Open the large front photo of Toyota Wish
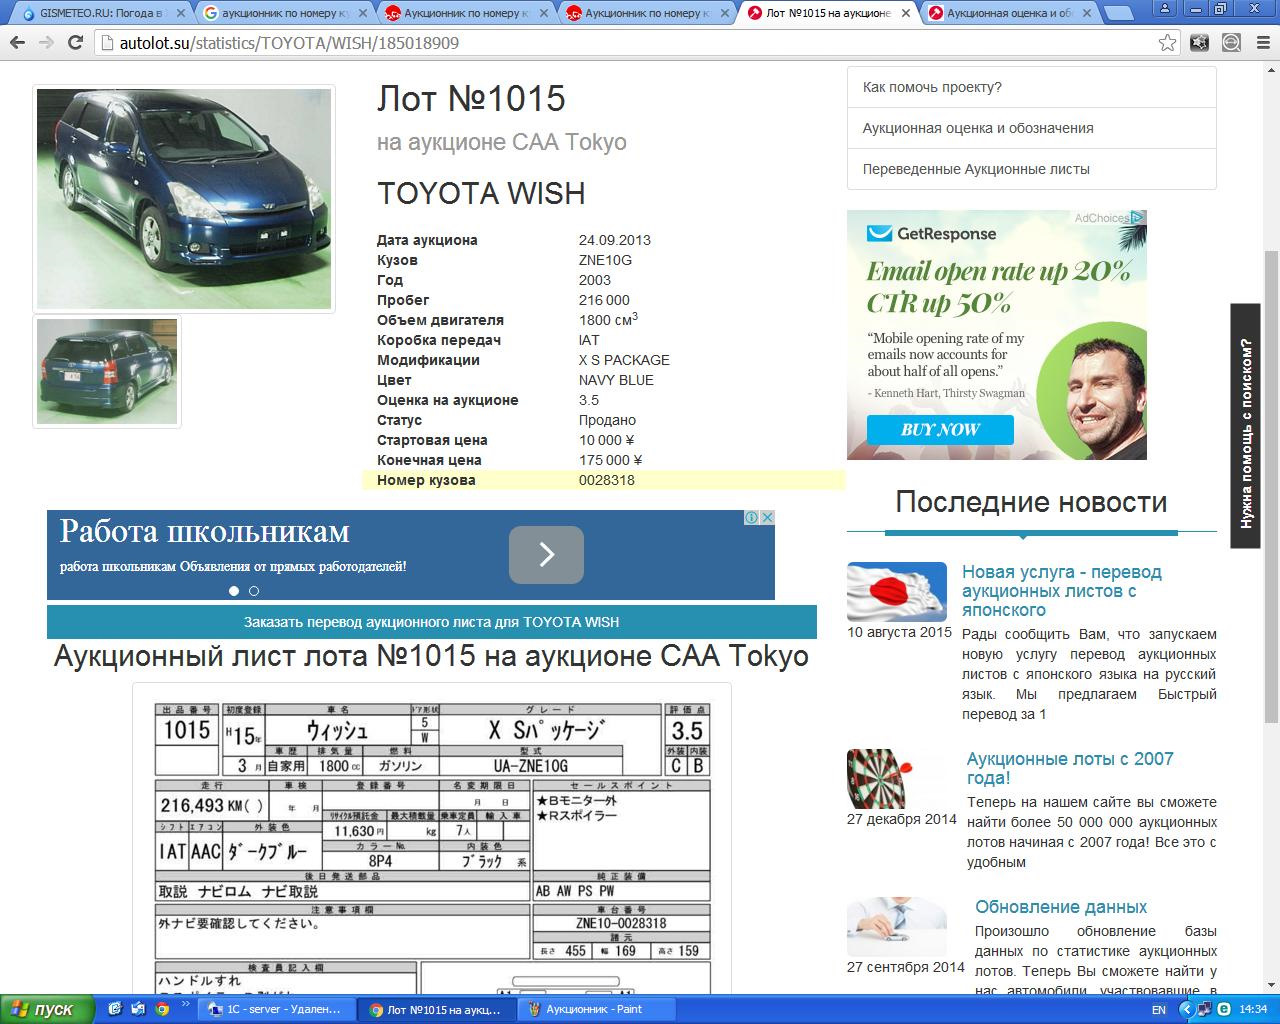1280x1024 pixels. tap(184, 199)
